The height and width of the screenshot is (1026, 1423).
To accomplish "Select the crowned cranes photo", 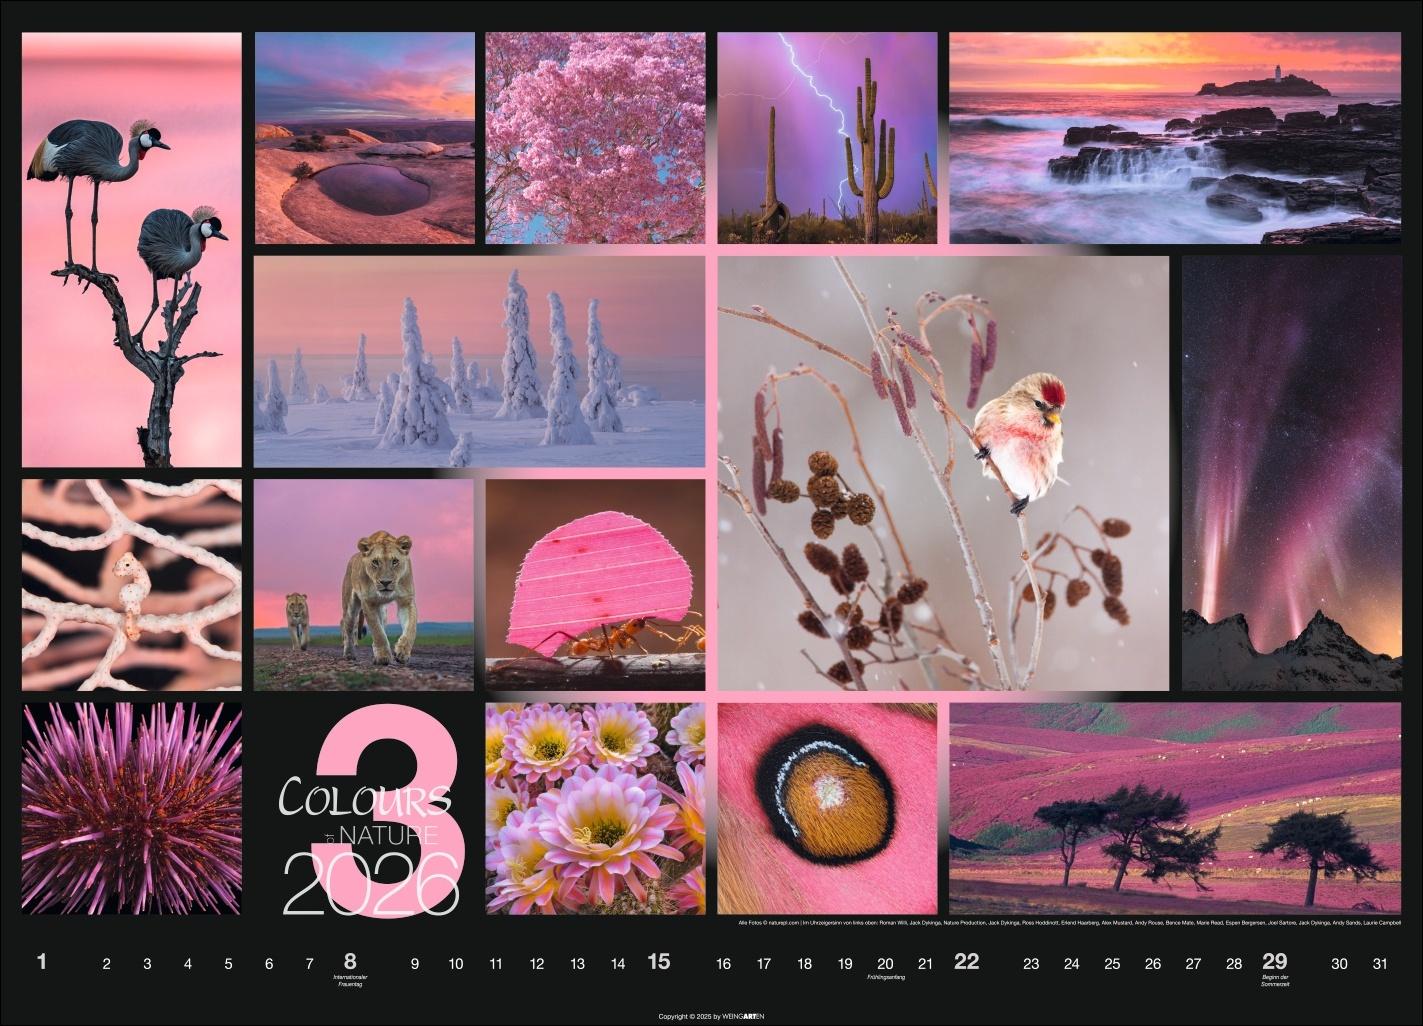I will pos(130,250).
